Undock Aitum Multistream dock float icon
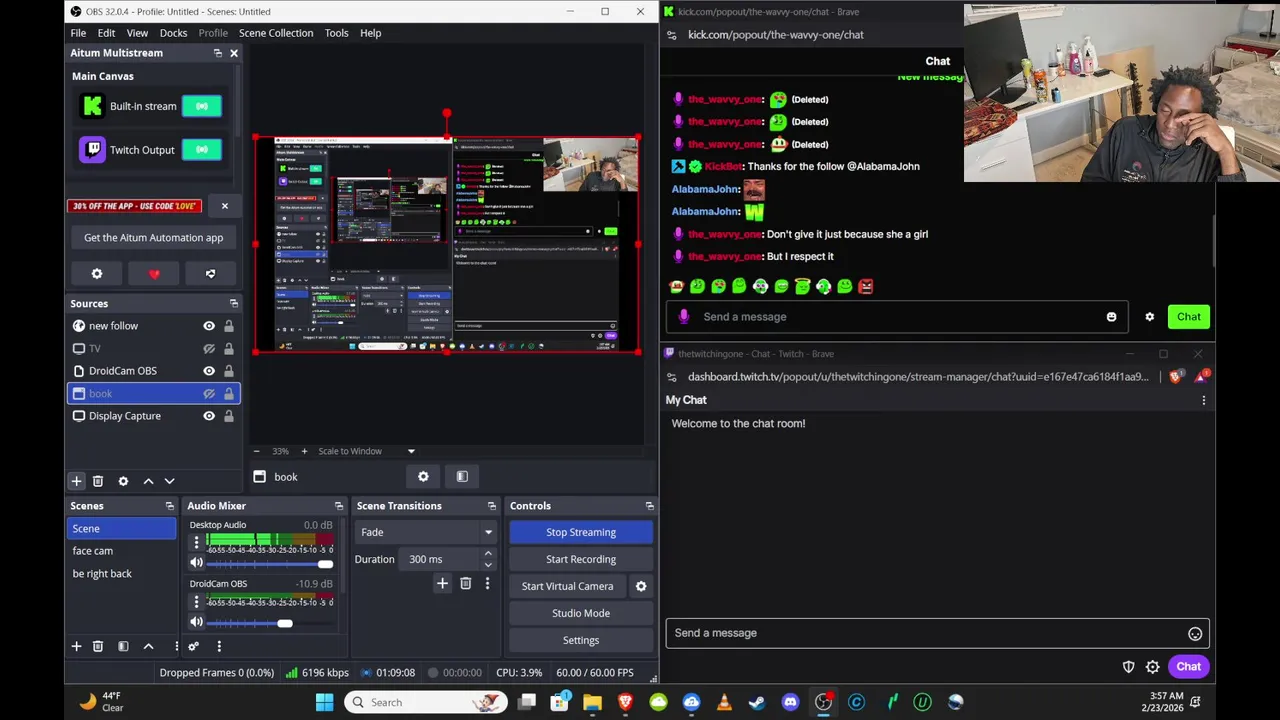 click(x=217, y=53)
